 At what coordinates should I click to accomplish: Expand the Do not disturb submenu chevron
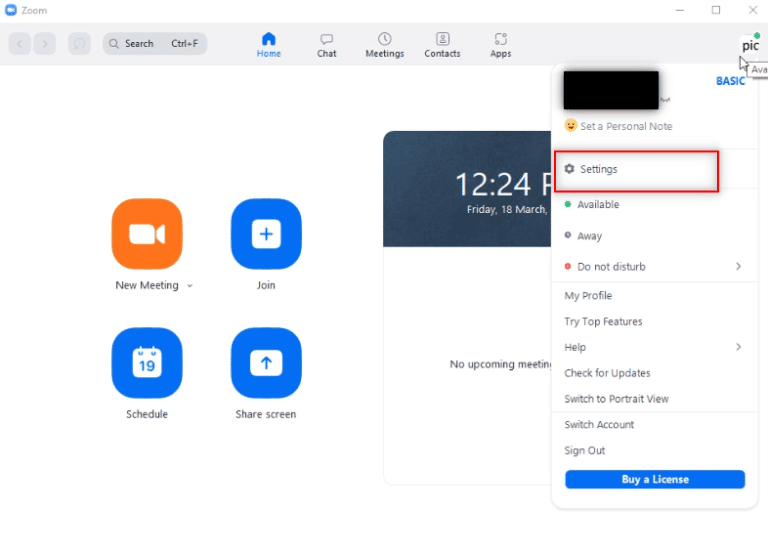click(739, 267)
